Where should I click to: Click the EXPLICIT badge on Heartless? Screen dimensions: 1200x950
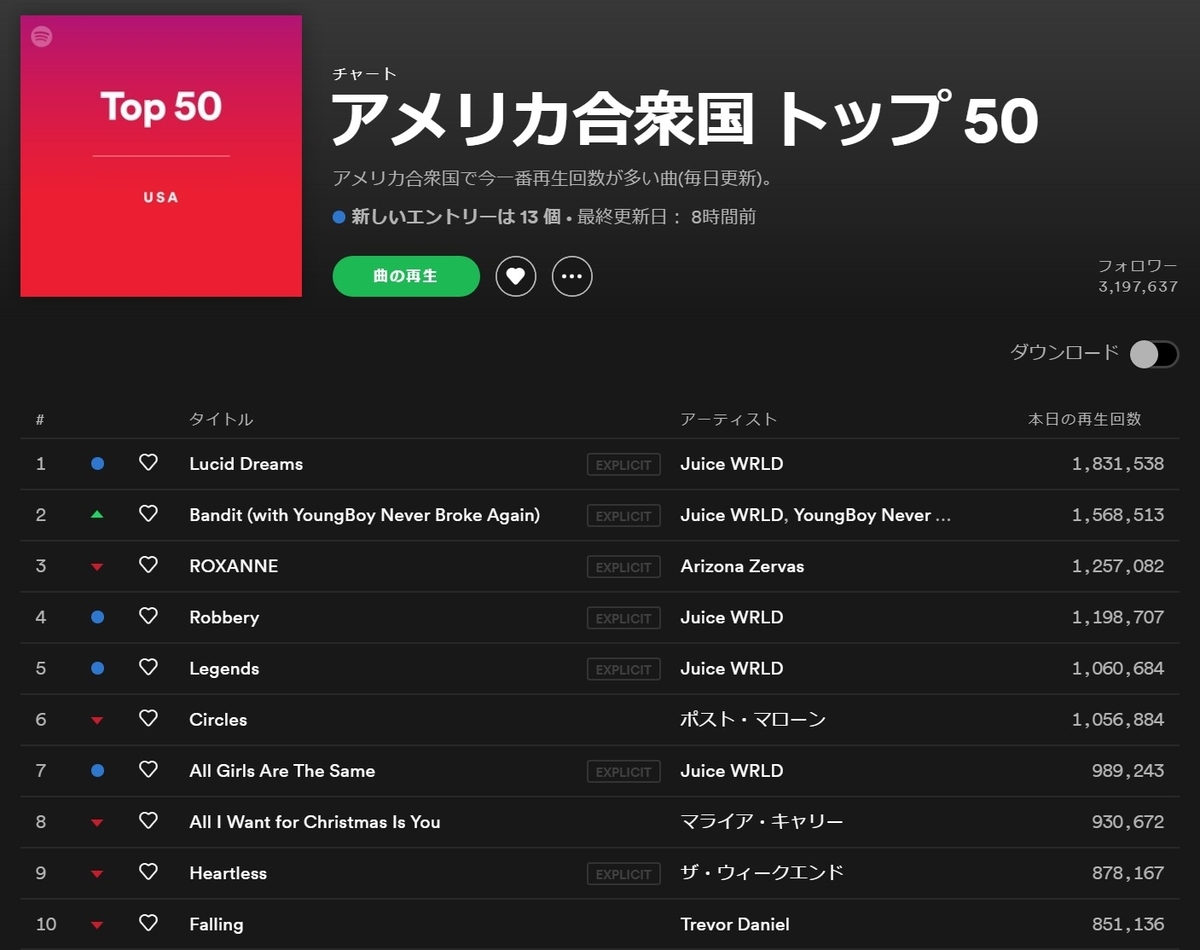[624, 874]
